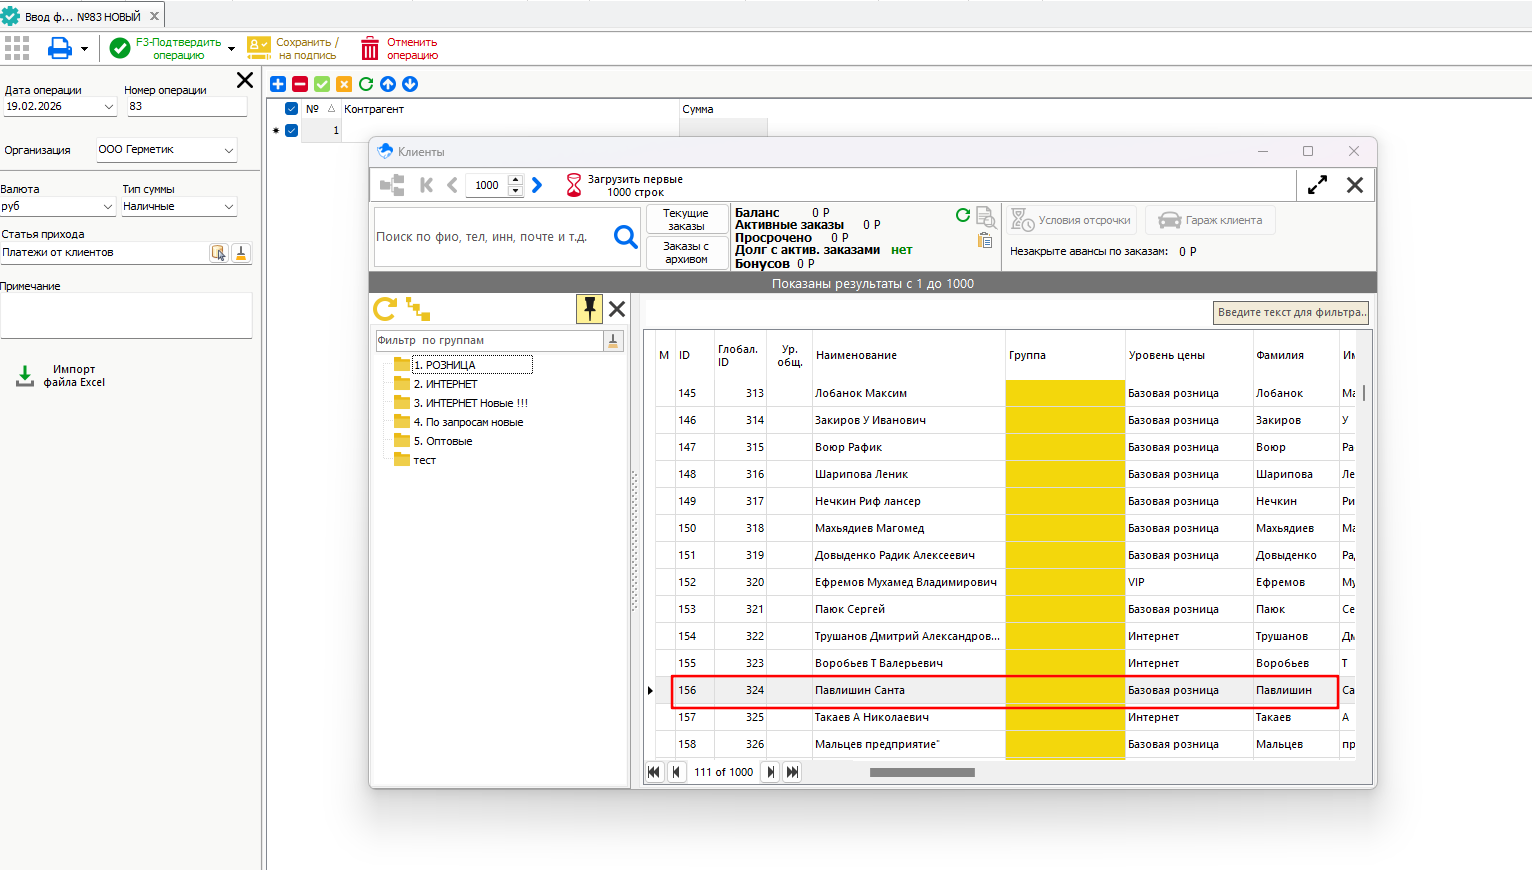Click the blue move row up arrow
Viewport: 1532px width, 870px height.
(x=388, y=84)
